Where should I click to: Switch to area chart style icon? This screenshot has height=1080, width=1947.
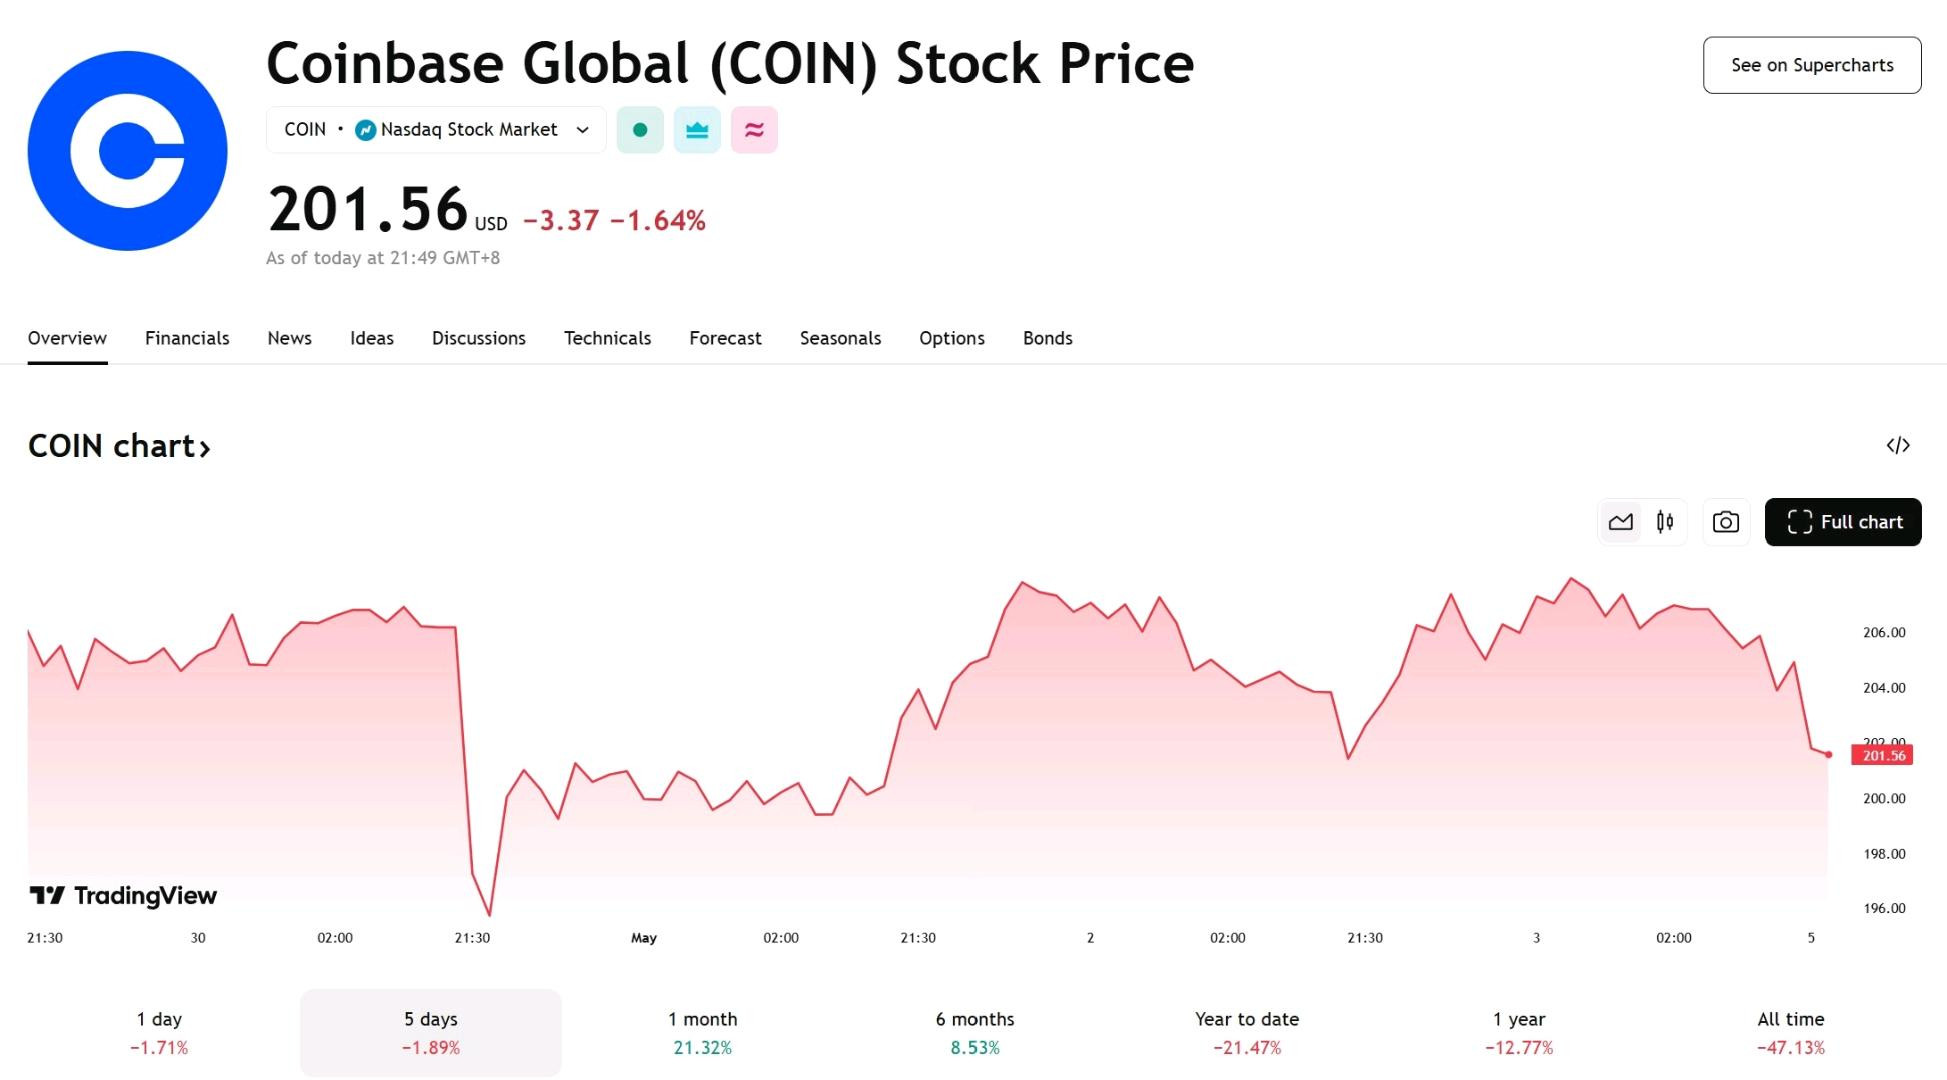tap(1620, 522)
